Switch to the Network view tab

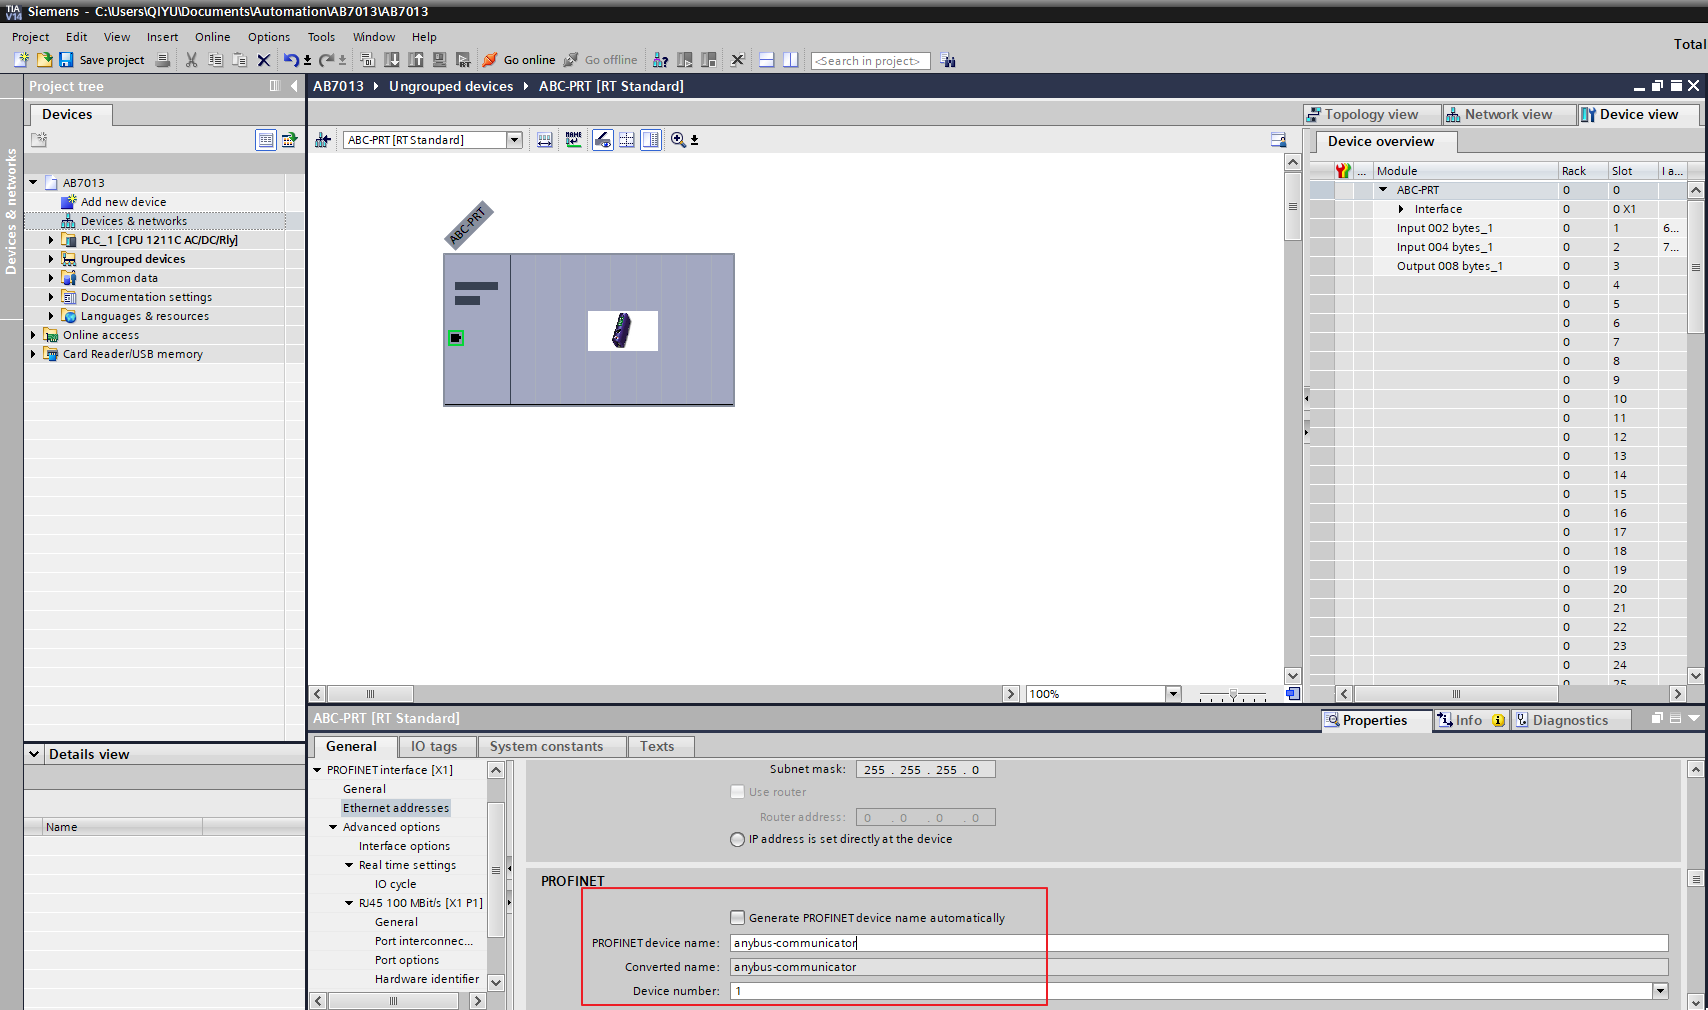[1508, 114]
